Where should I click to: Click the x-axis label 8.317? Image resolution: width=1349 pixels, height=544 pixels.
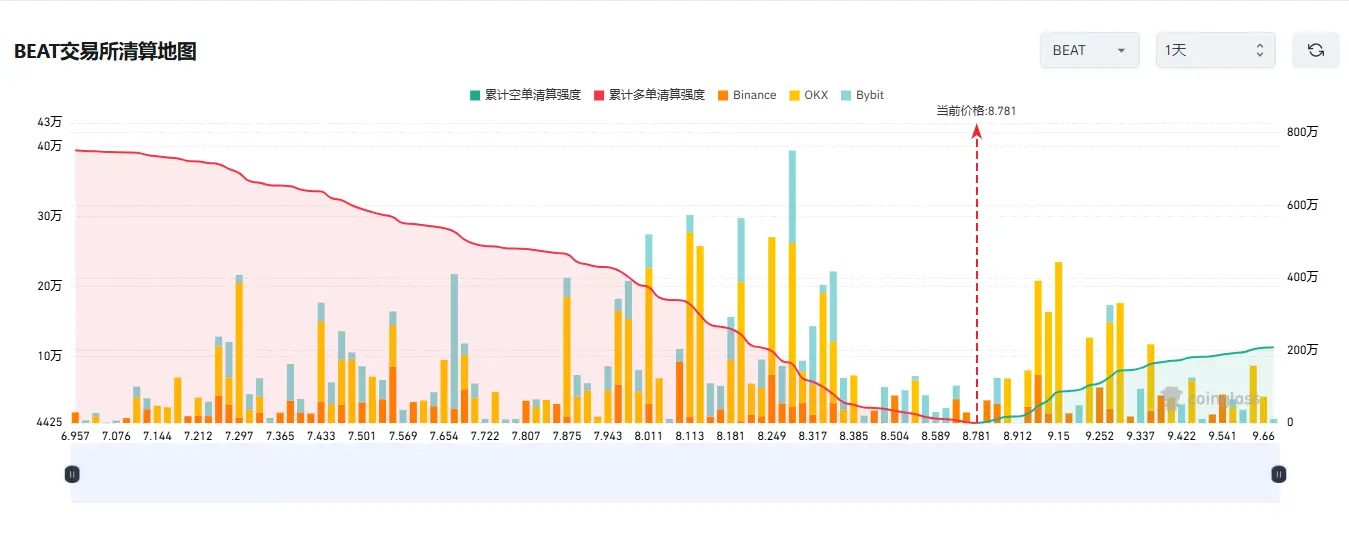pyautogui.click(x=812, y=436)
